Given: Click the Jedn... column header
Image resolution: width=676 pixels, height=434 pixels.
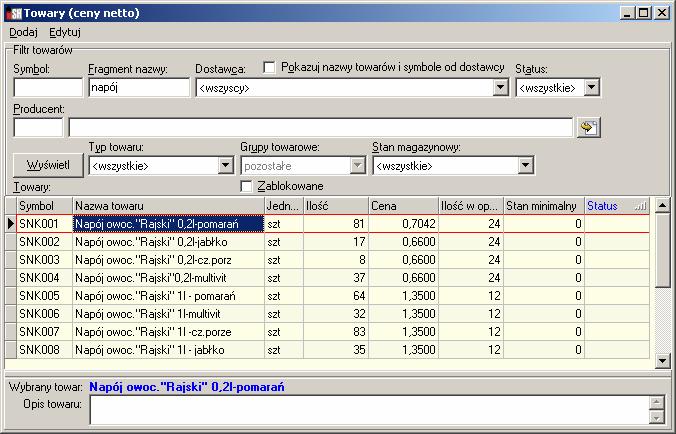Looking at the screenshot, I should tap(284, 206).
